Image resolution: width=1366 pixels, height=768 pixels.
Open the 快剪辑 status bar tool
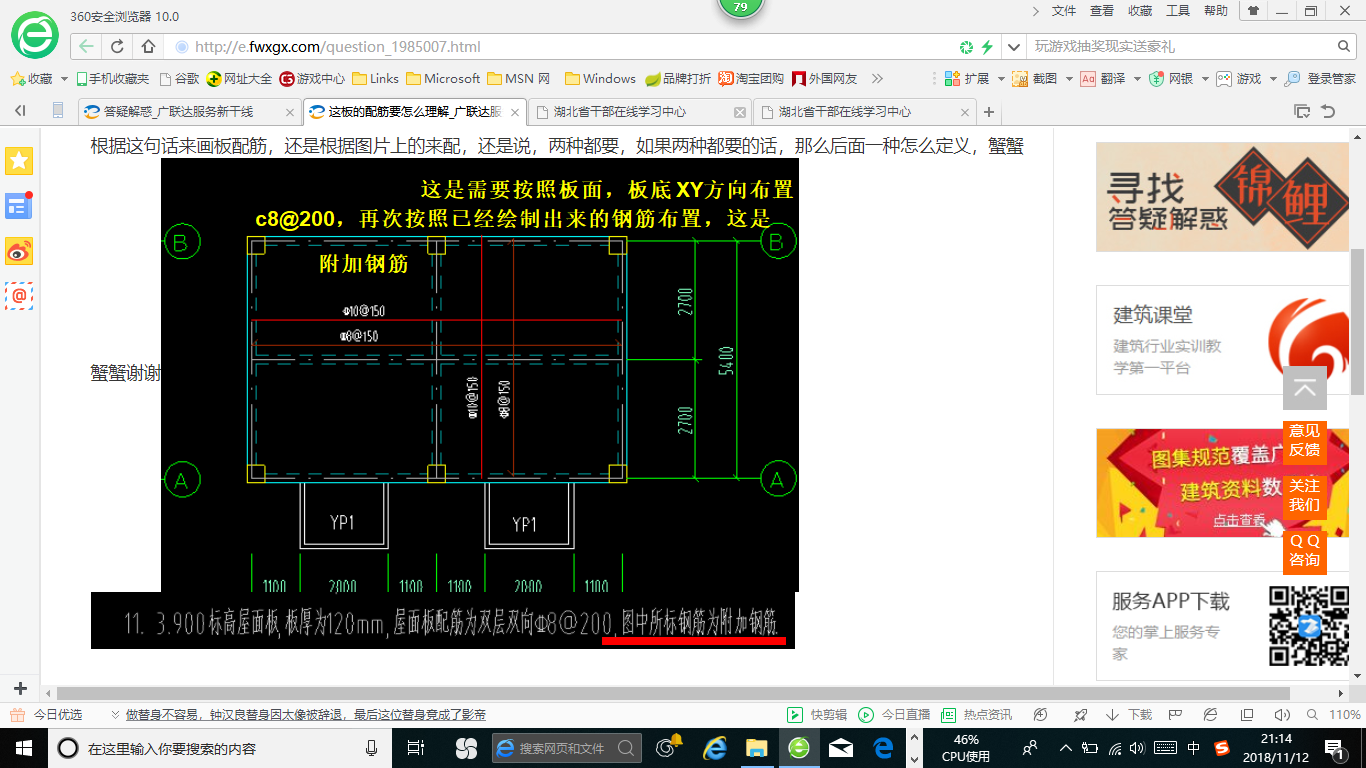pos(817,715)
